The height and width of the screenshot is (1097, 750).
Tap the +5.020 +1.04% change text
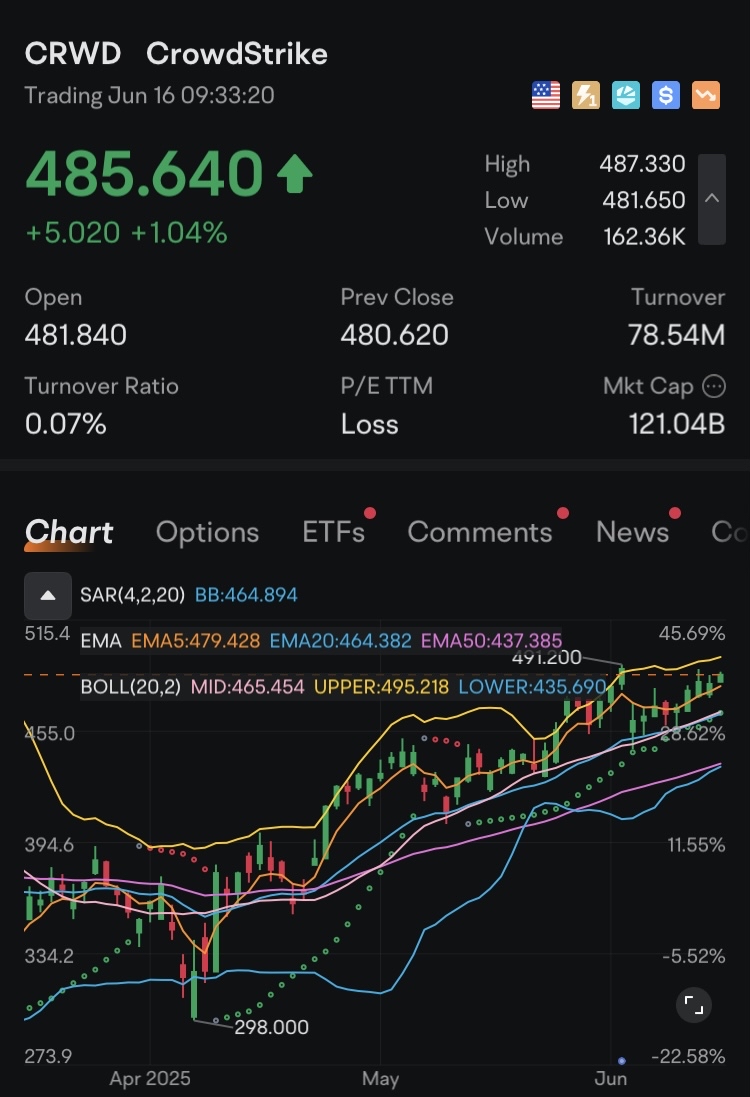(126, 233)
